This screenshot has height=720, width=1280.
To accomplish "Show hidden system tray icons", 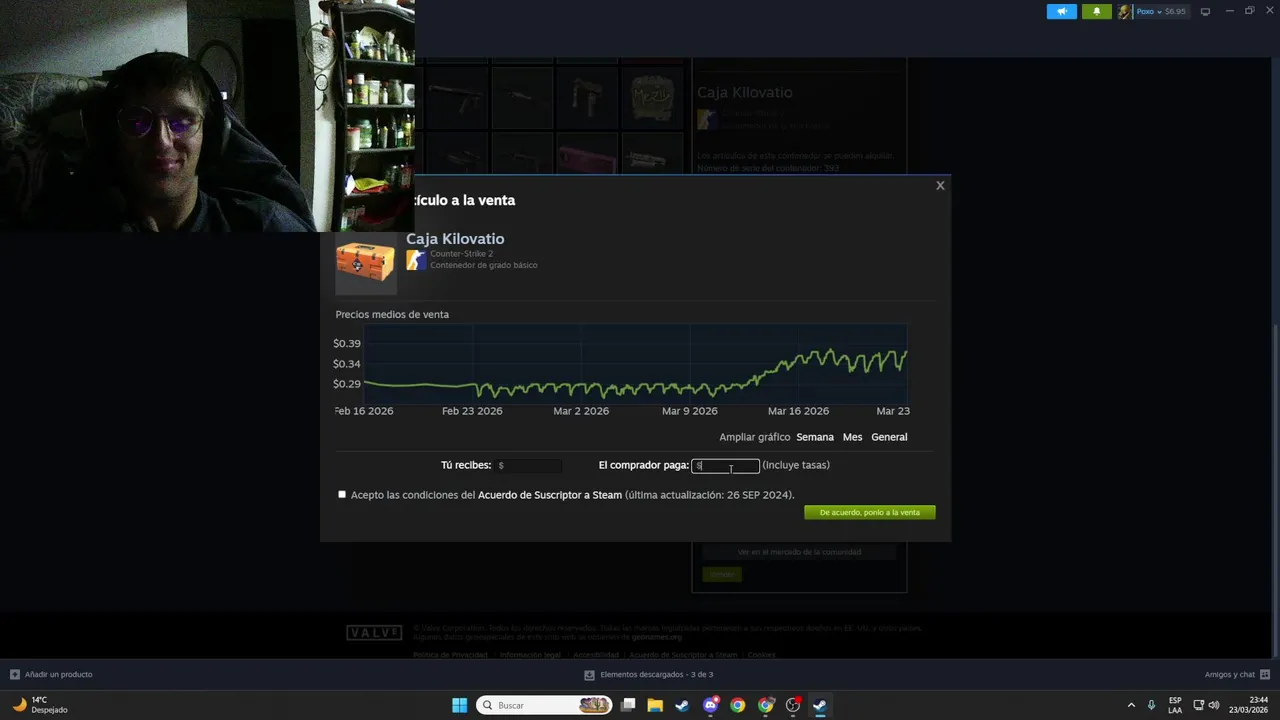I will coord(1131,705).
